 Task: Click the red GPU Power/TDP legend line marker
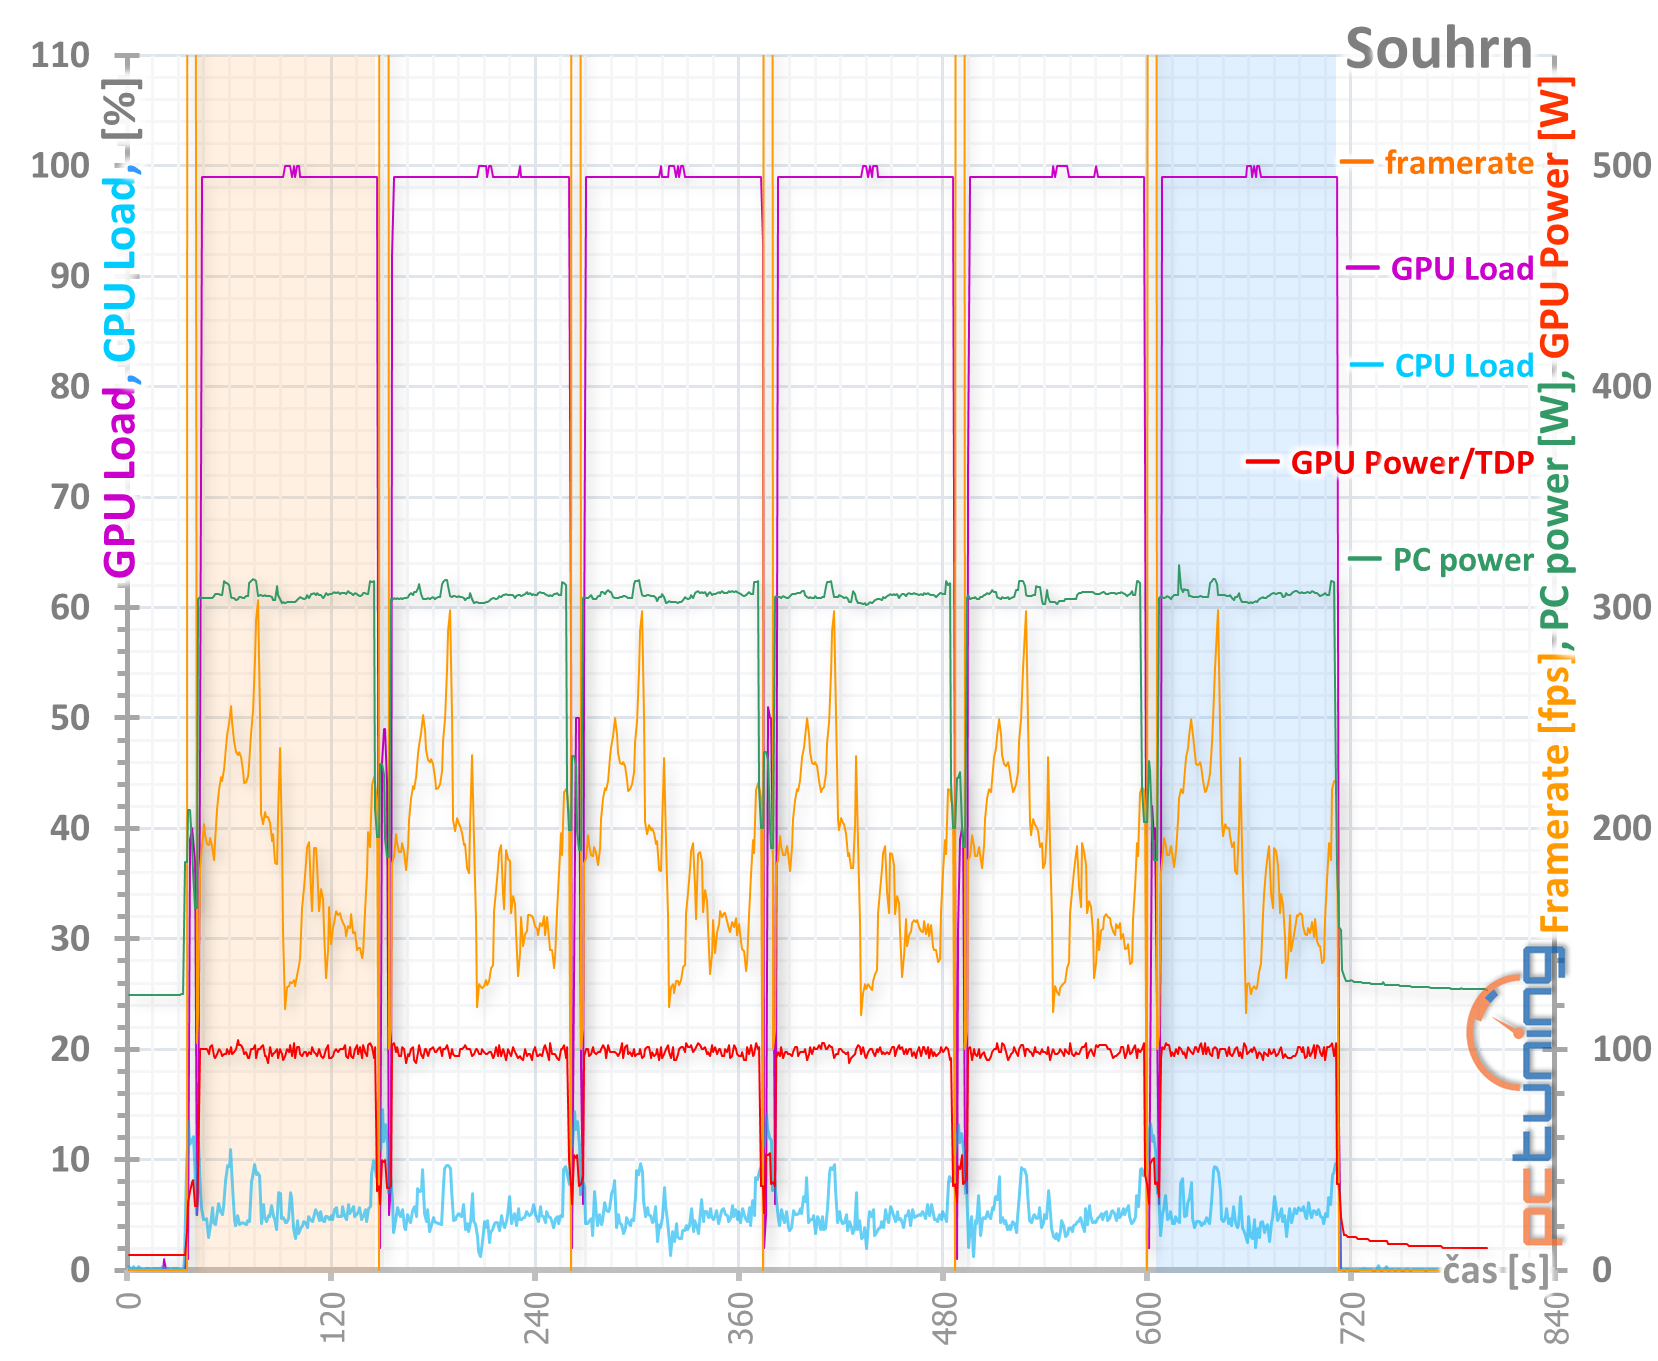(x=1263, y=462)
